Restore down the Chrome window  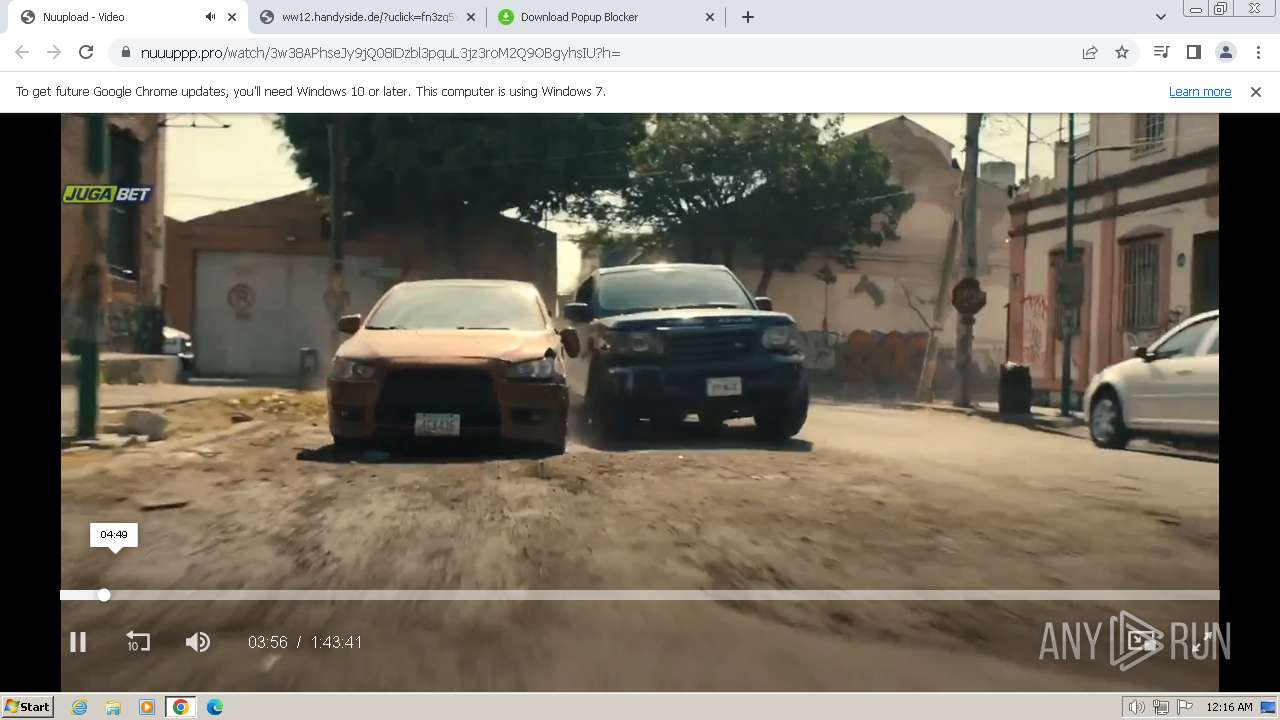(1221, 9)
